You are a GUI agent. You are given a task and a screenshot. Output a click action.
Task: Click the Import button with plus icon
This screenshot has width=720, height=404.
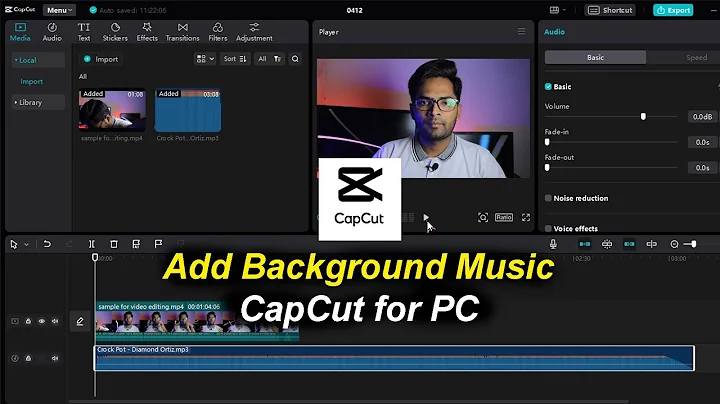pyautogui.click(x=101, y=59)
